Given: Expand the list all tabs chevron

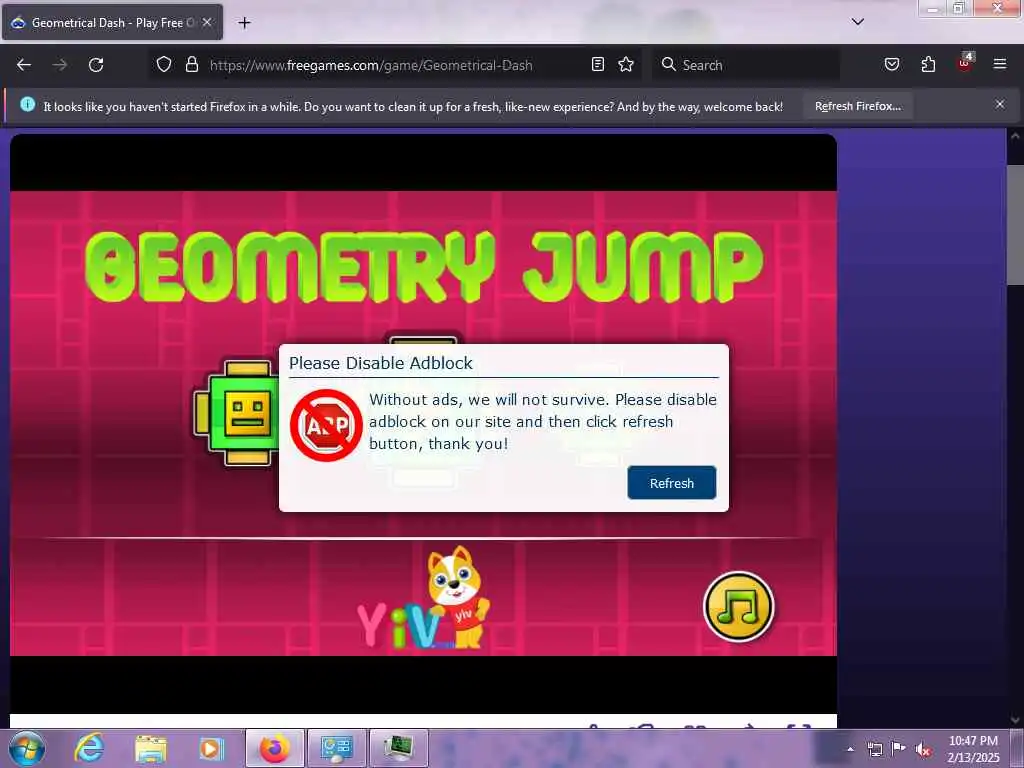Looking at the screenshot, I should point(857,22).
